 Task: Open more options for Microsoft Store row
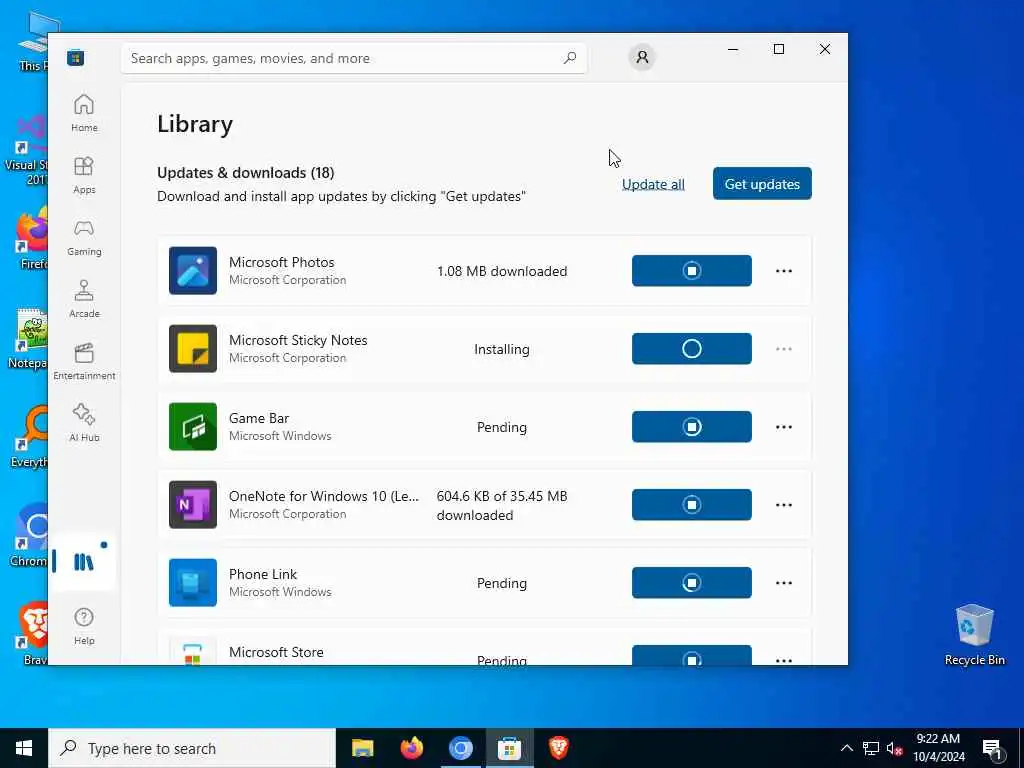[784, 660]
